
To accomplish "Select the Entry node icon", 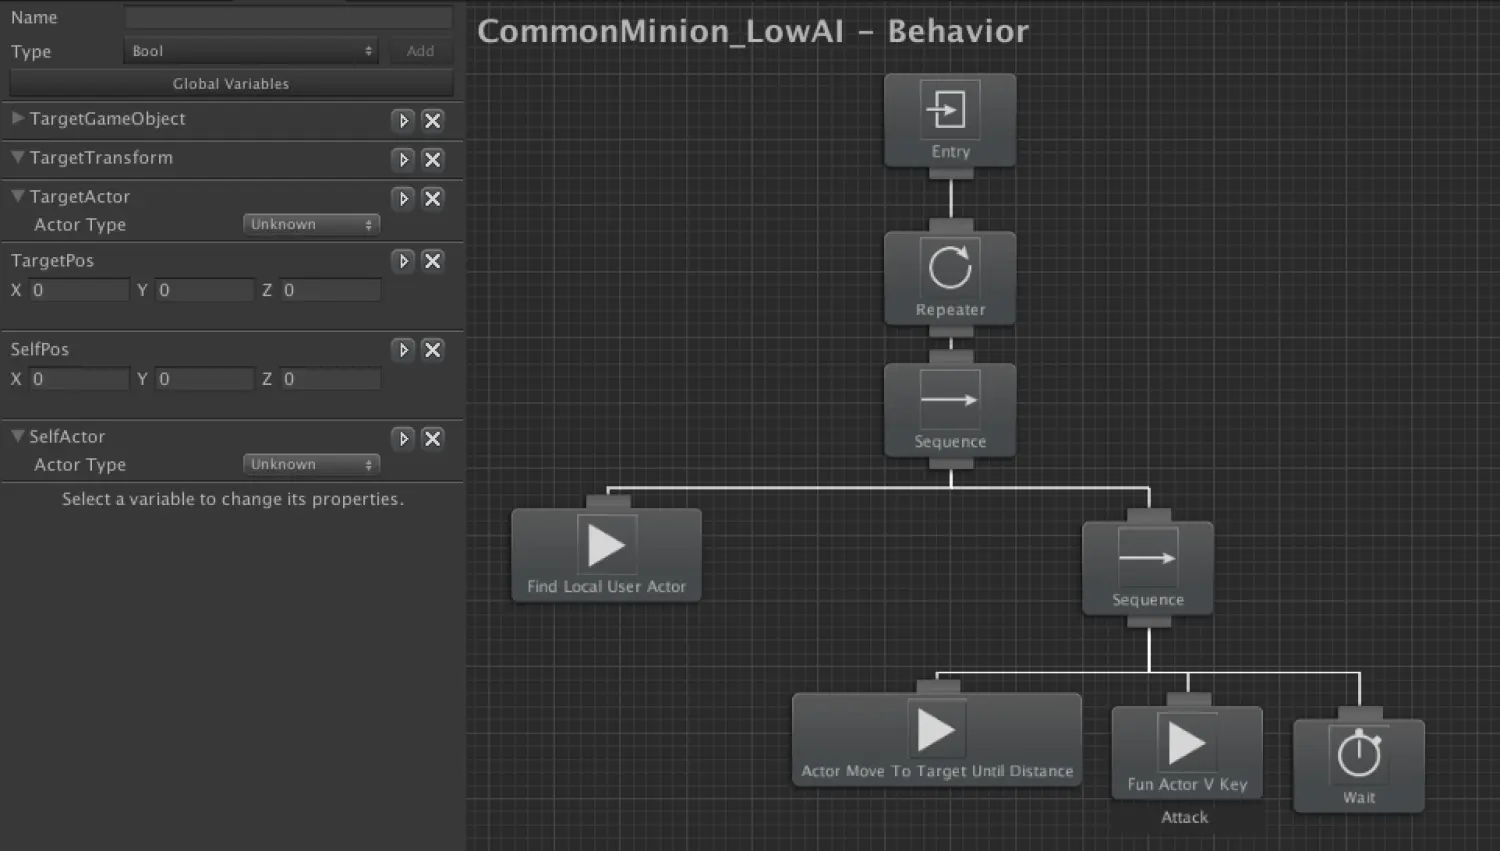I will coord(950,109).
